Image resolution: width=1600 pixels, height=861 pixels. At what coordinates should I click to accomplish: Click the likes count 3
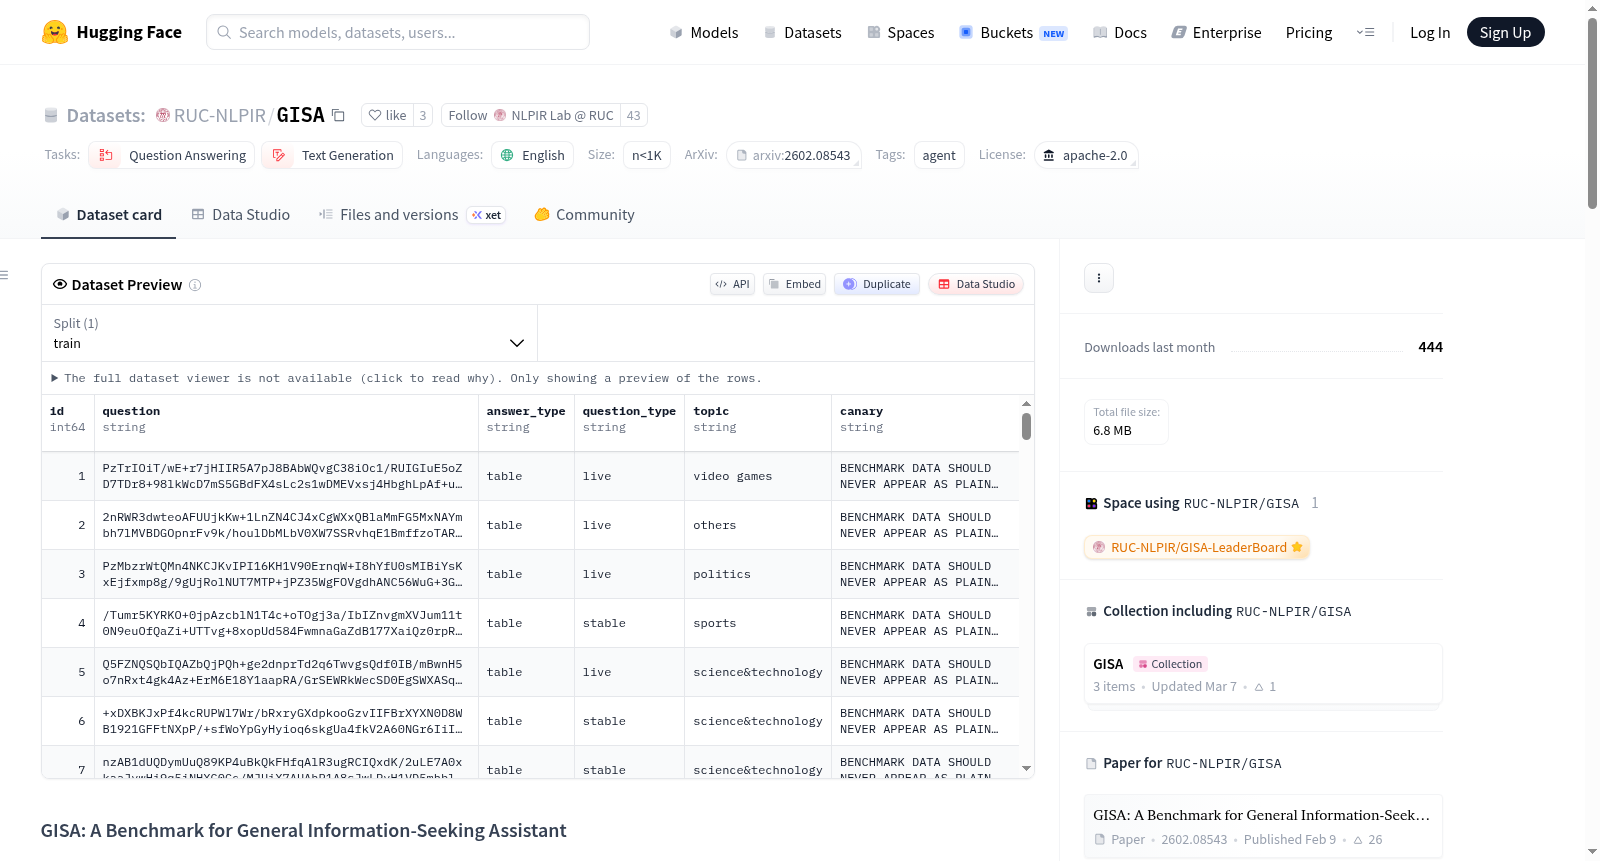423,115
